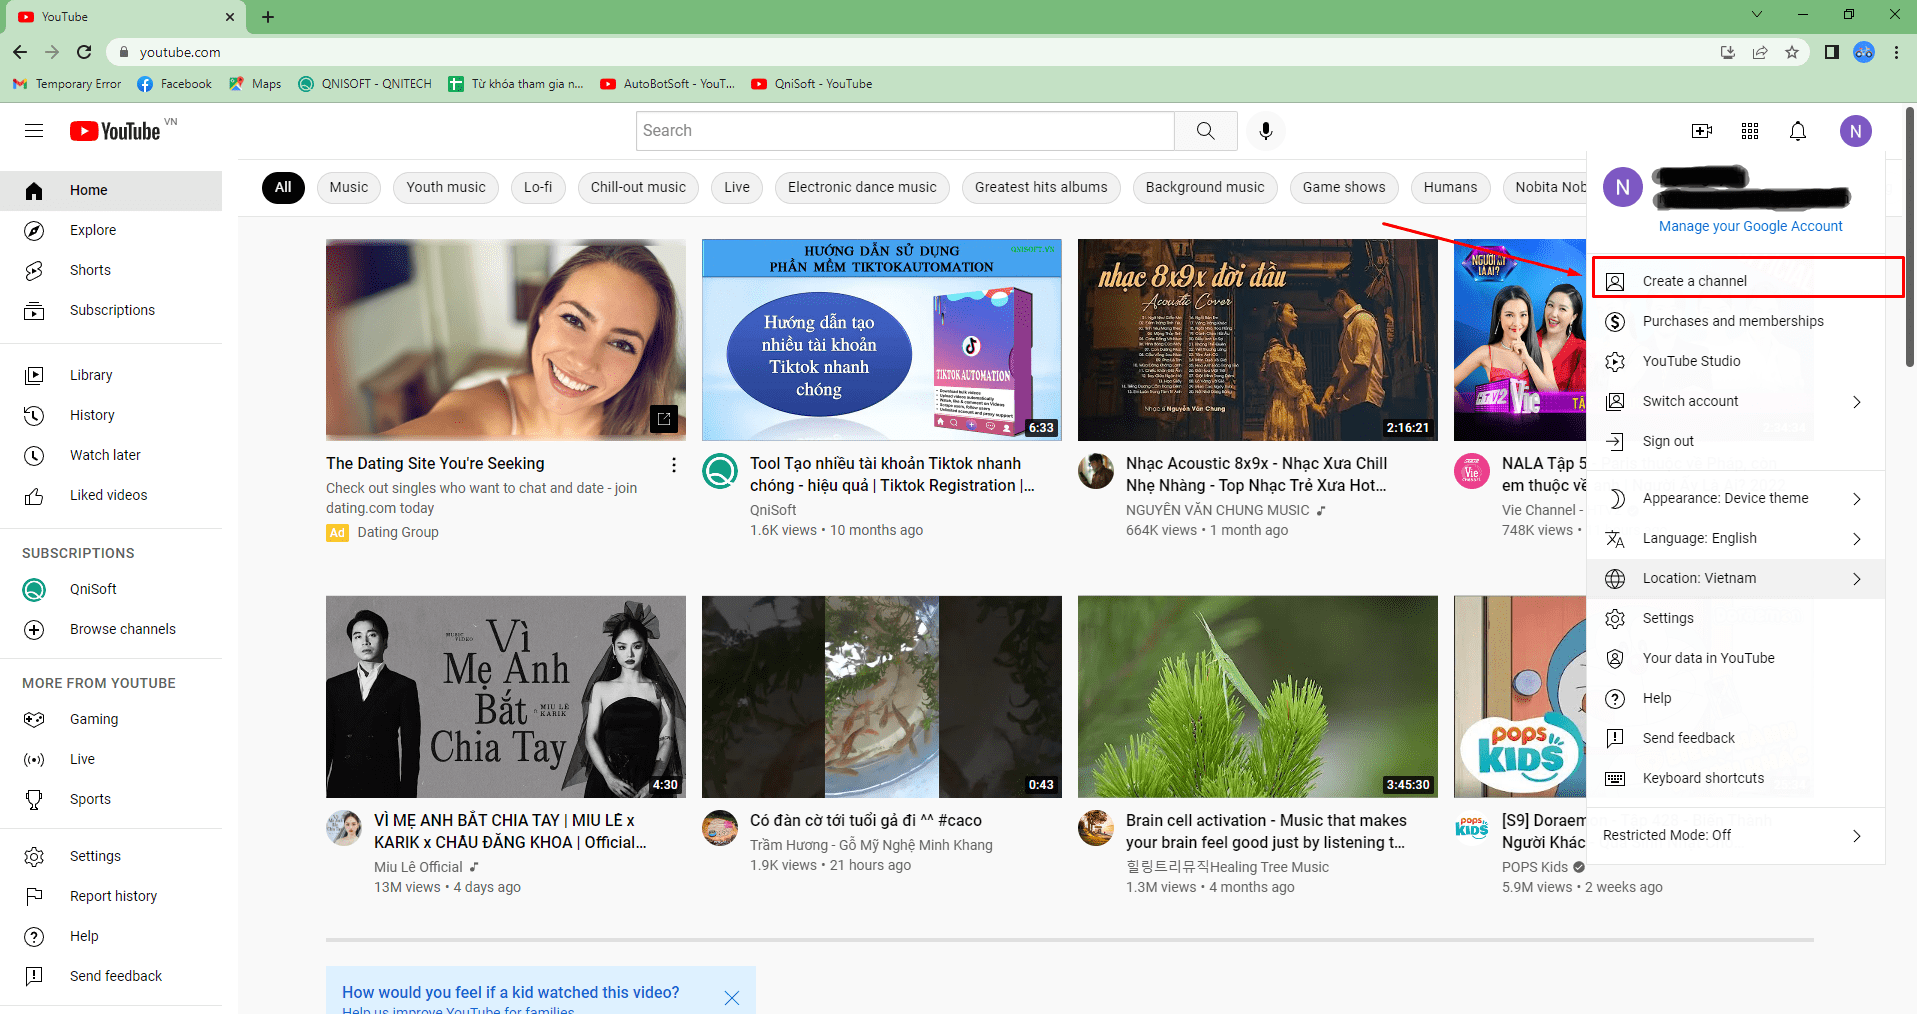Viewport: 1917px width, 1014px height.
Task: Open video options for the Dating Site ad
Action: [674, 465]
